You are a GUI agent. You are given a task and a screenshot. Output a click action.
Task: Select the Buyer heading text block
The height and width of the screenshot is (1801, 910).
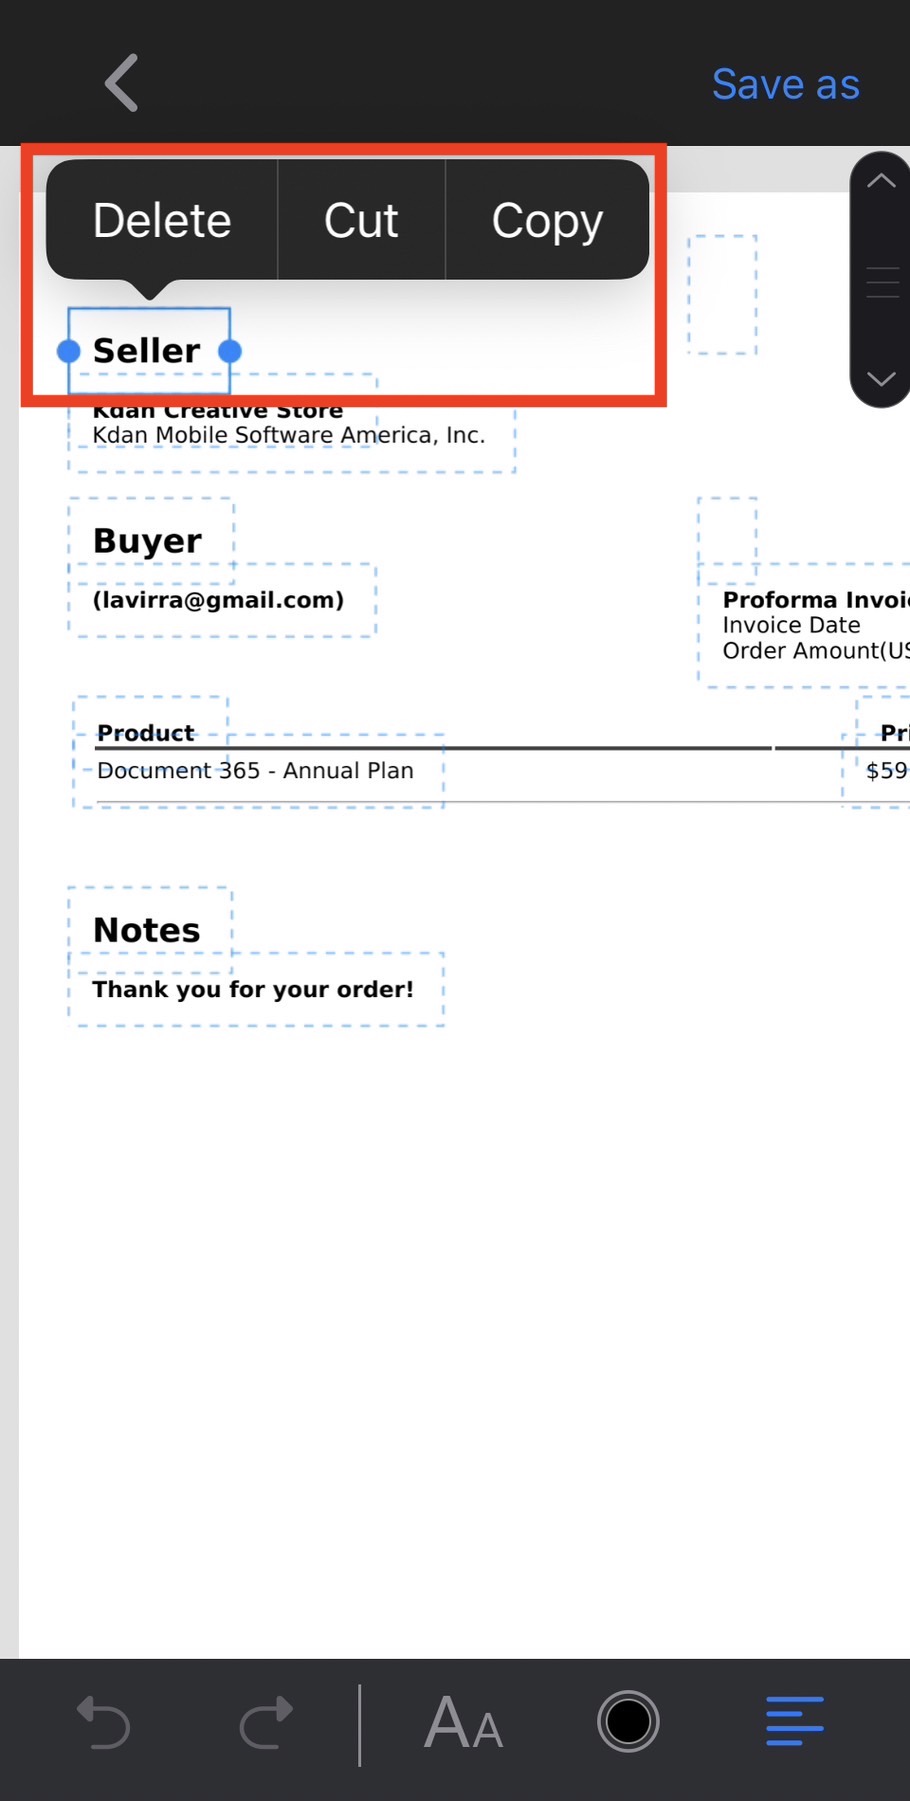[150, 540]
